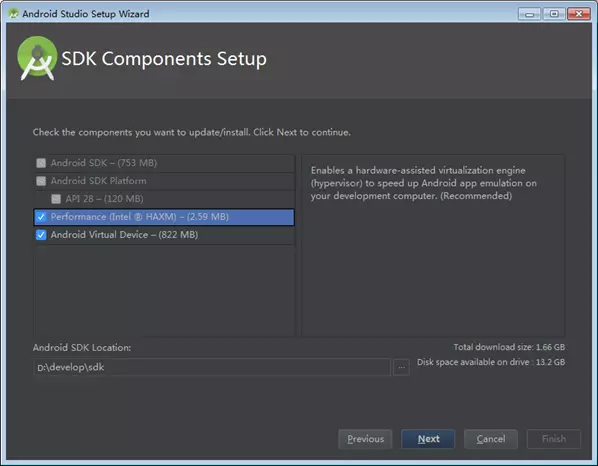598x466 pixels.
Task: Select Performance (Intel ® HAXM) row text
Action: click(140, 217)
